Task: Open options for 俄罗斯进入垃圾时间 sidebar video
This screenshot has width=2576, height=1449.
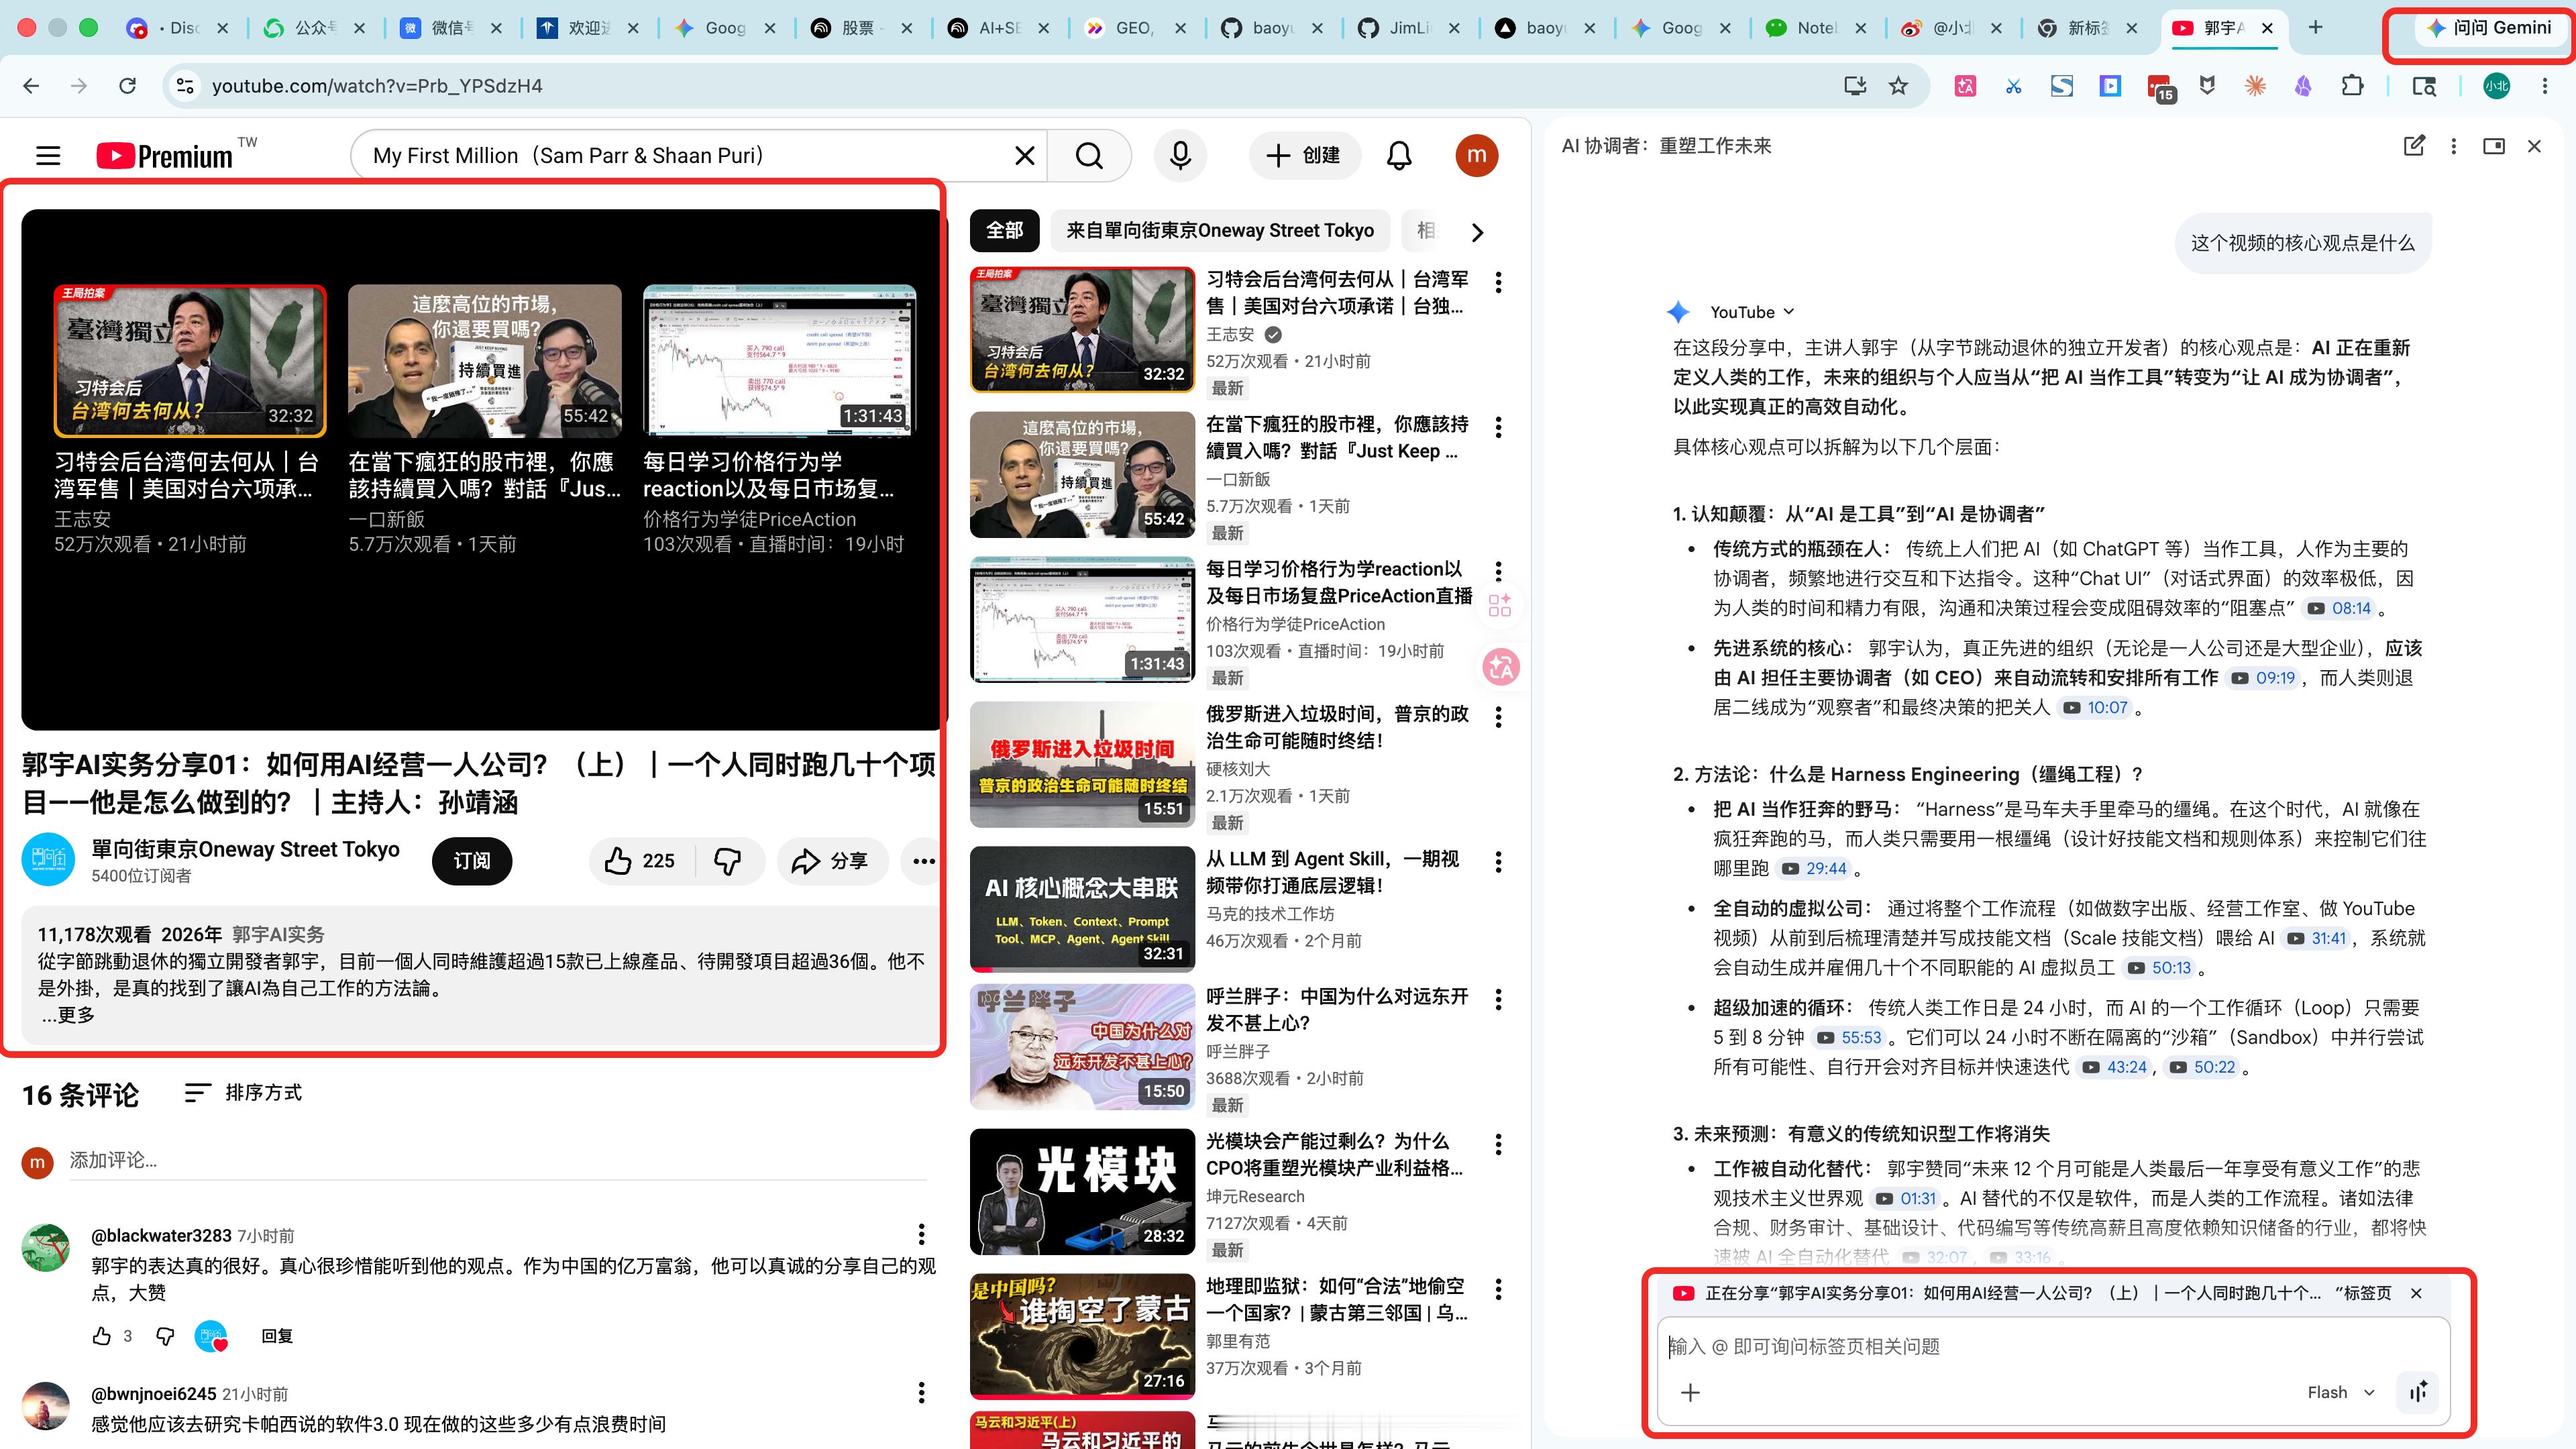Action: (x=1498, y=717)
